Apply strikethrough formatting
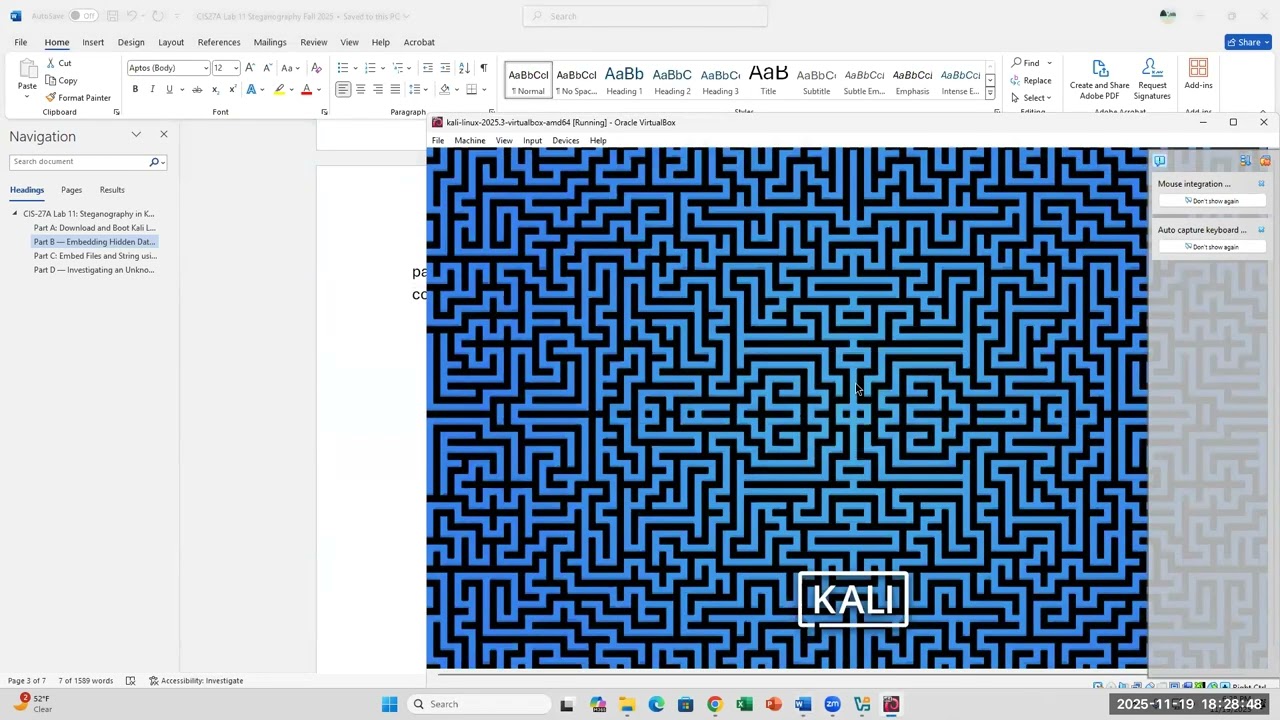1280x720 pixels. (x=197, y=89)
